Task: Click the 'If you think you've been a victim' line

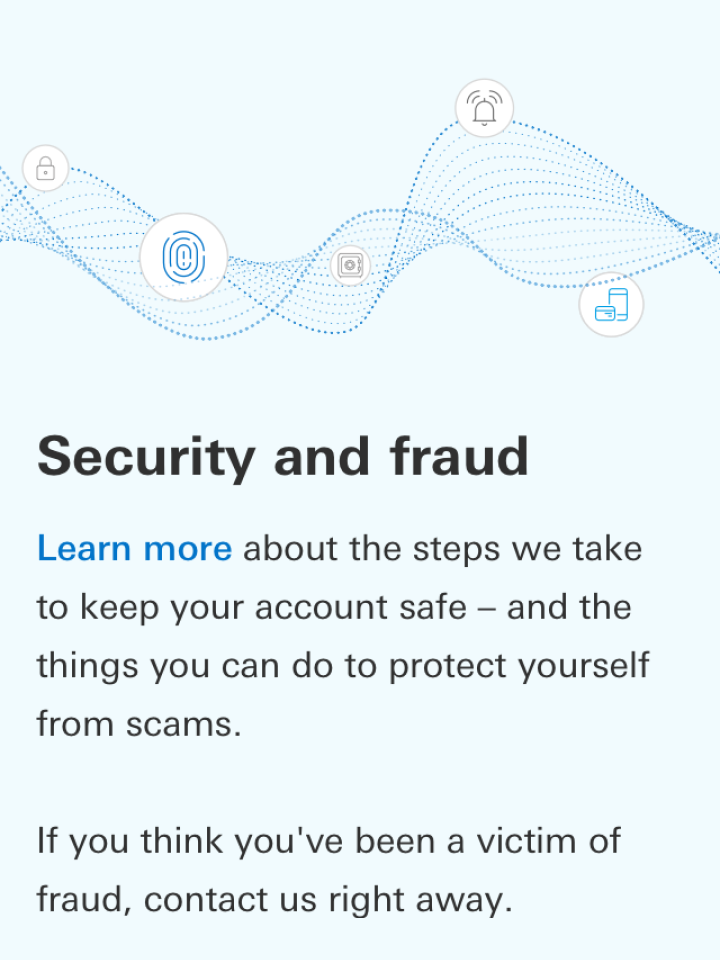Action: [329, 841]
